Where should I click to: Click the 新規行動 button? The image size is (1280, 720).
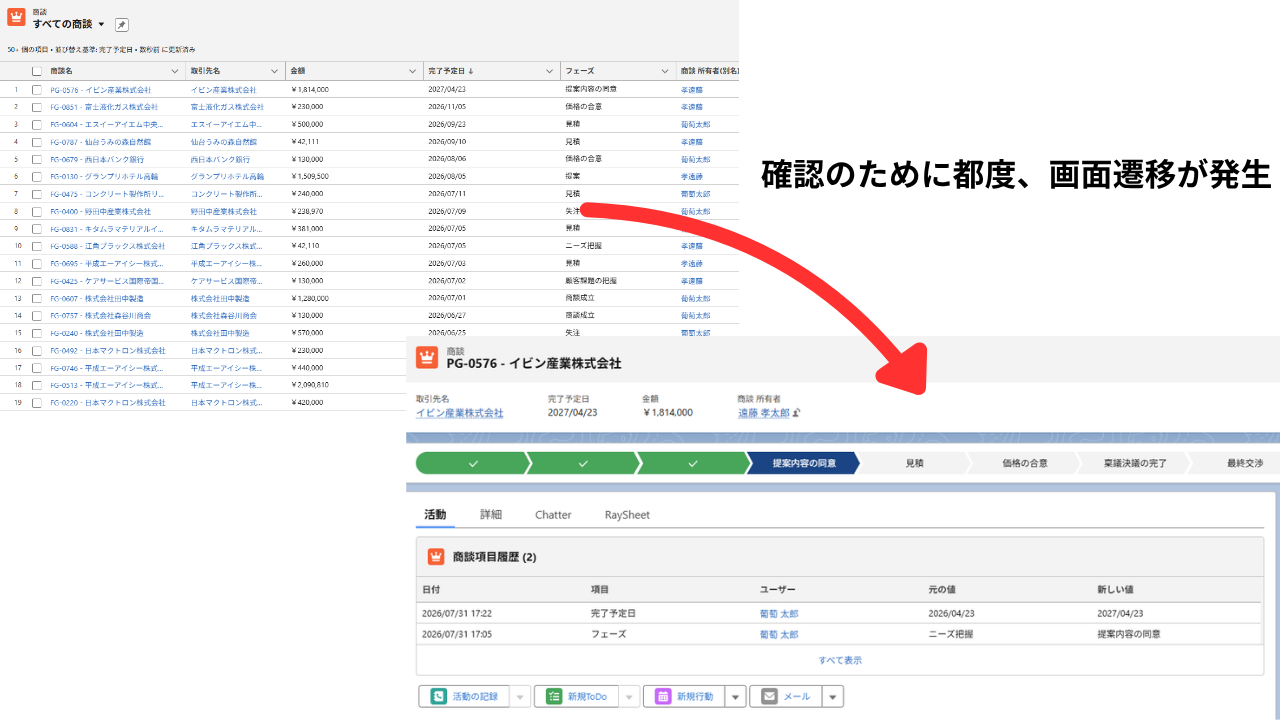(x=684, y=697)
